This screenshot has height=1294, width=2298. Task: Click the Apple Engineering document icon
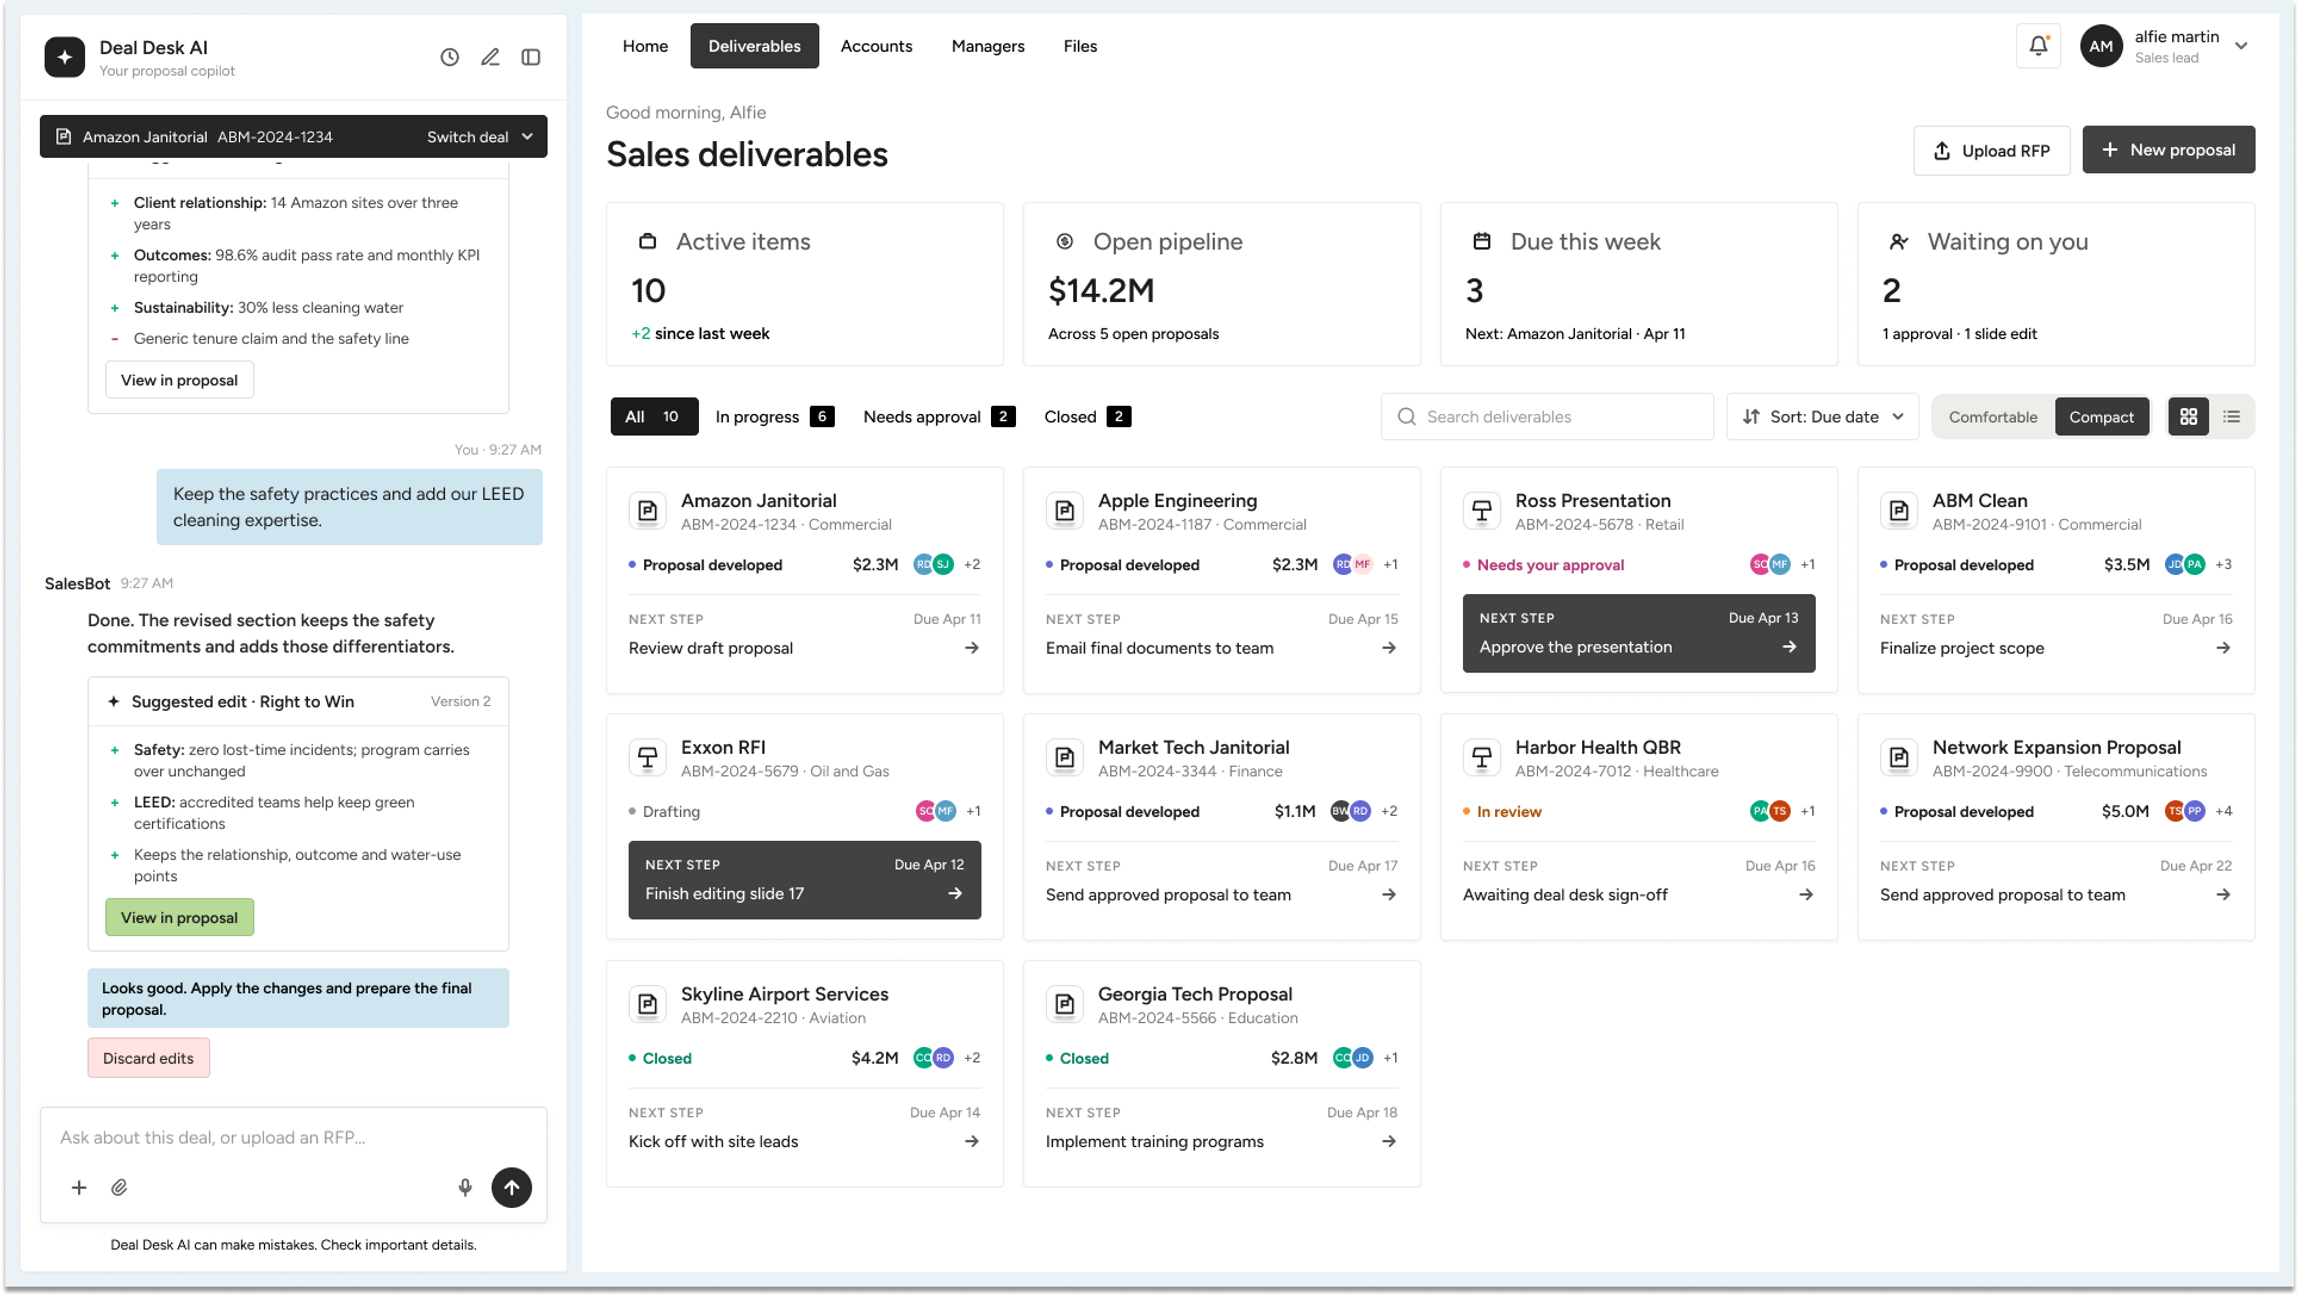click(x=1064, y=511)
